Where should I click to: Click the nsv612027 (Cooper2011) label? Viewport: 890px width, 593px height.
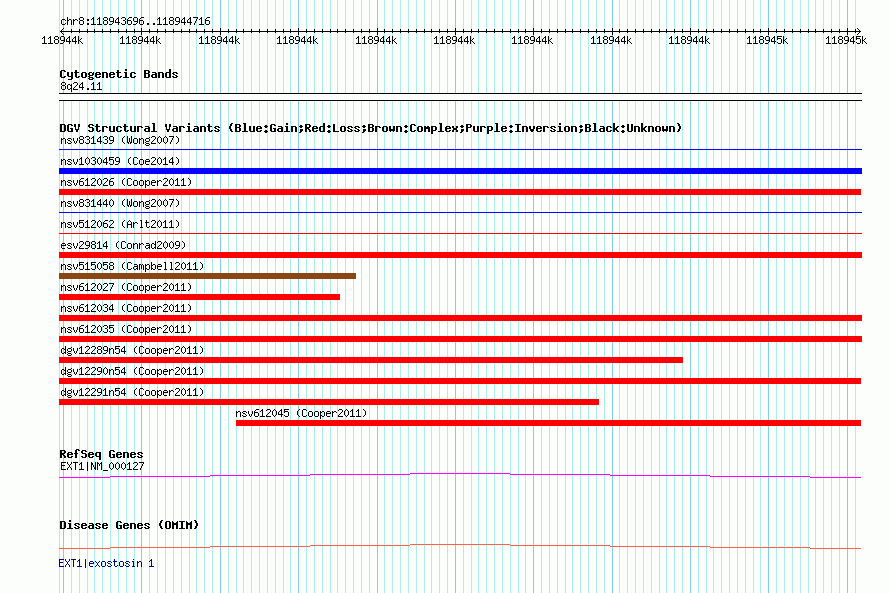pyautogui.click(x=126, y=287)
